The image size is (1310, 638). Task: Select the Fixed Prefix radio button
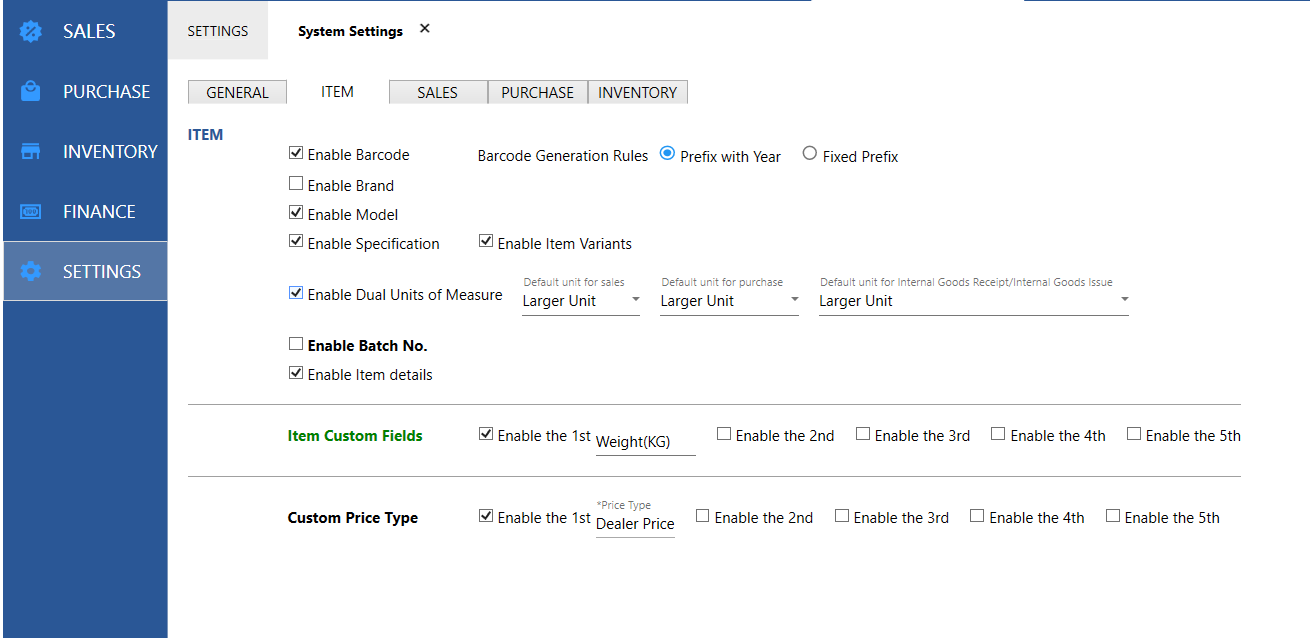coord(810,154)
